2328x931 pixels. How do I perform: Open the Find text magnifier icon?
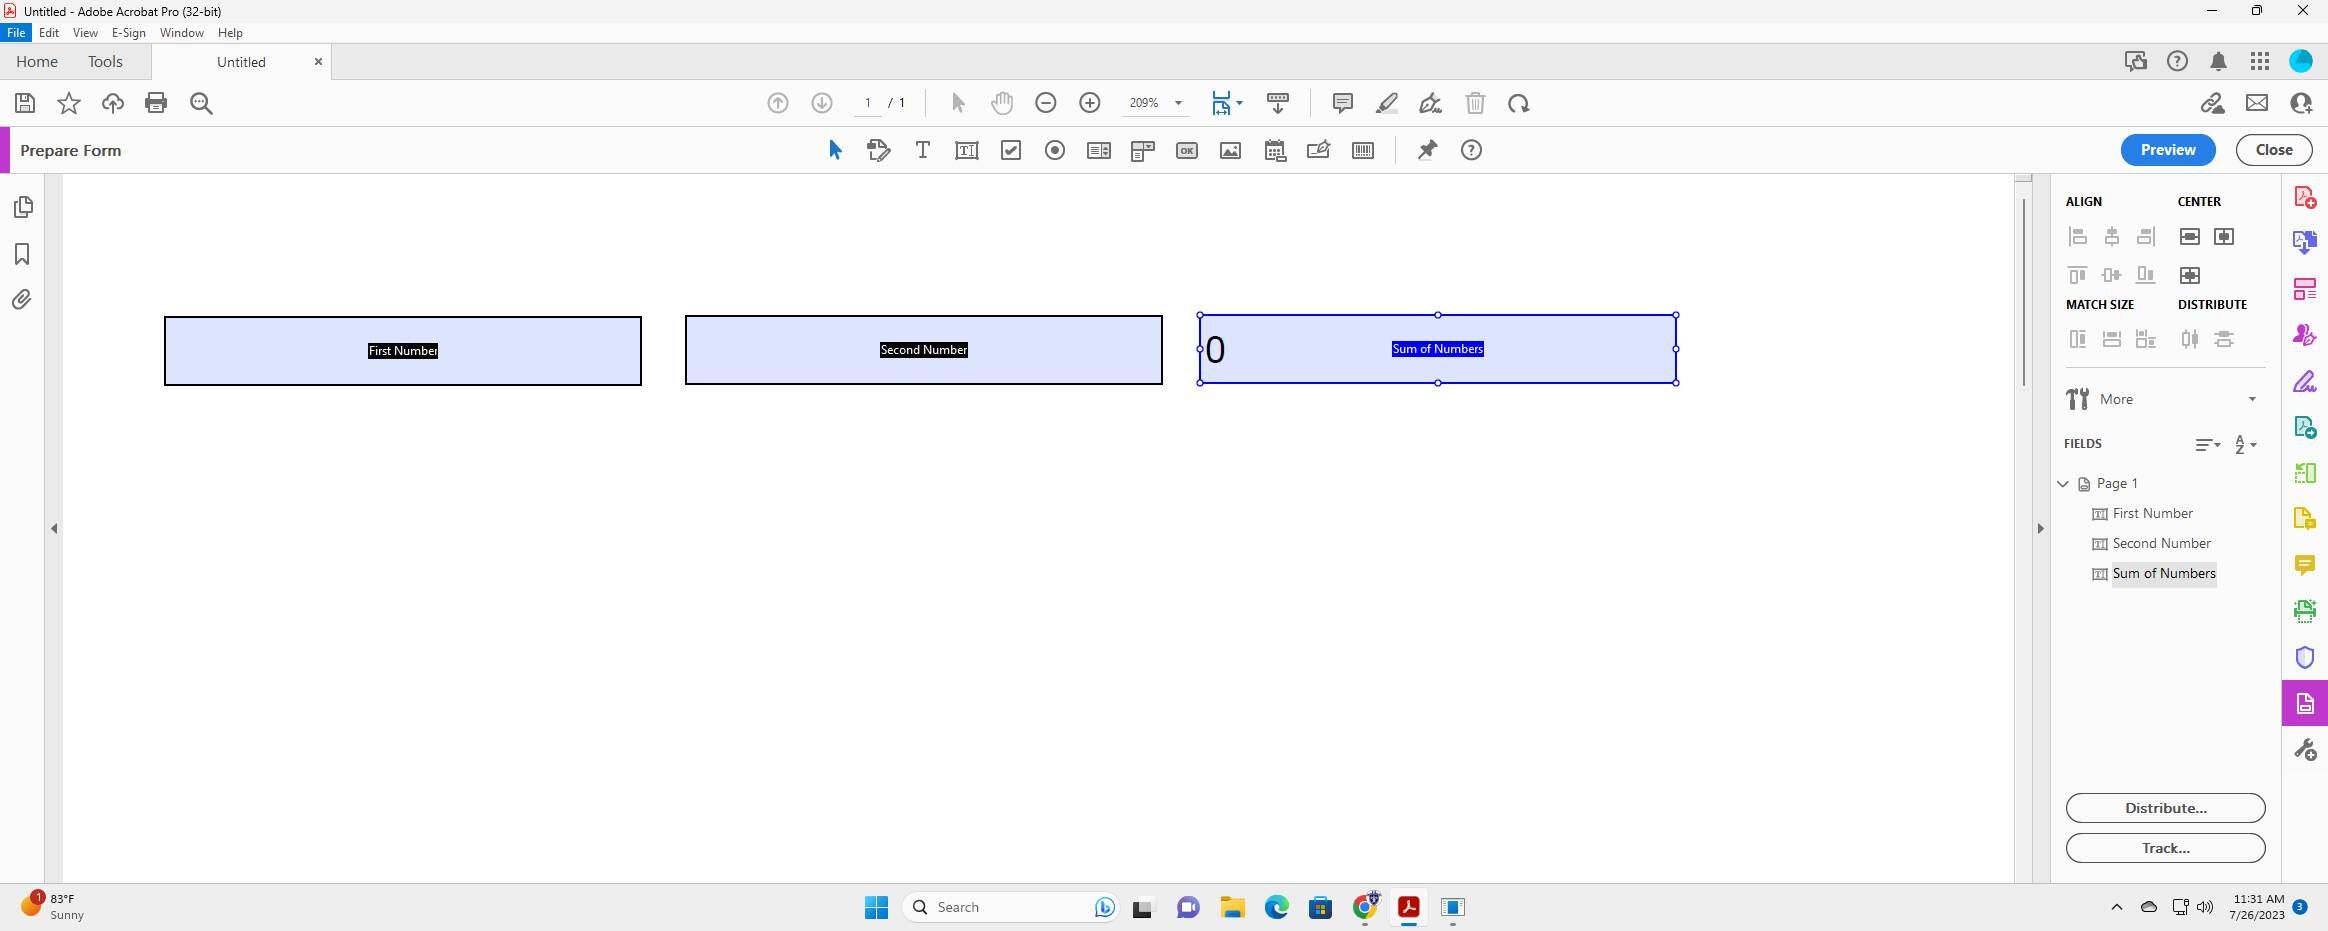coord(201,103)
